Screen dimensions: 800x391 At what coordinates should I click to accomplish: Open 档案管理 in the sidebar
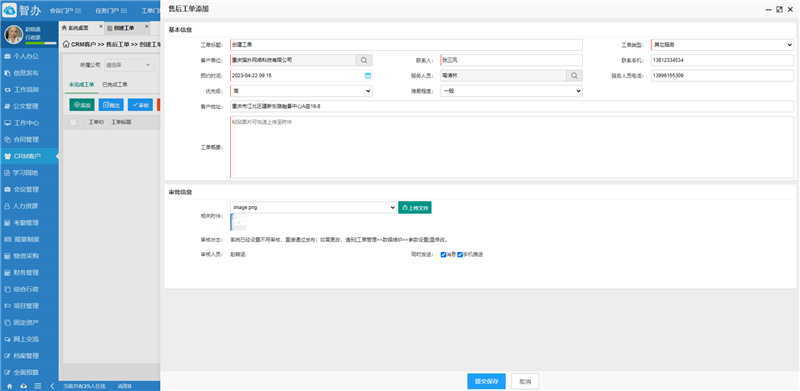(x=29, y=356)
